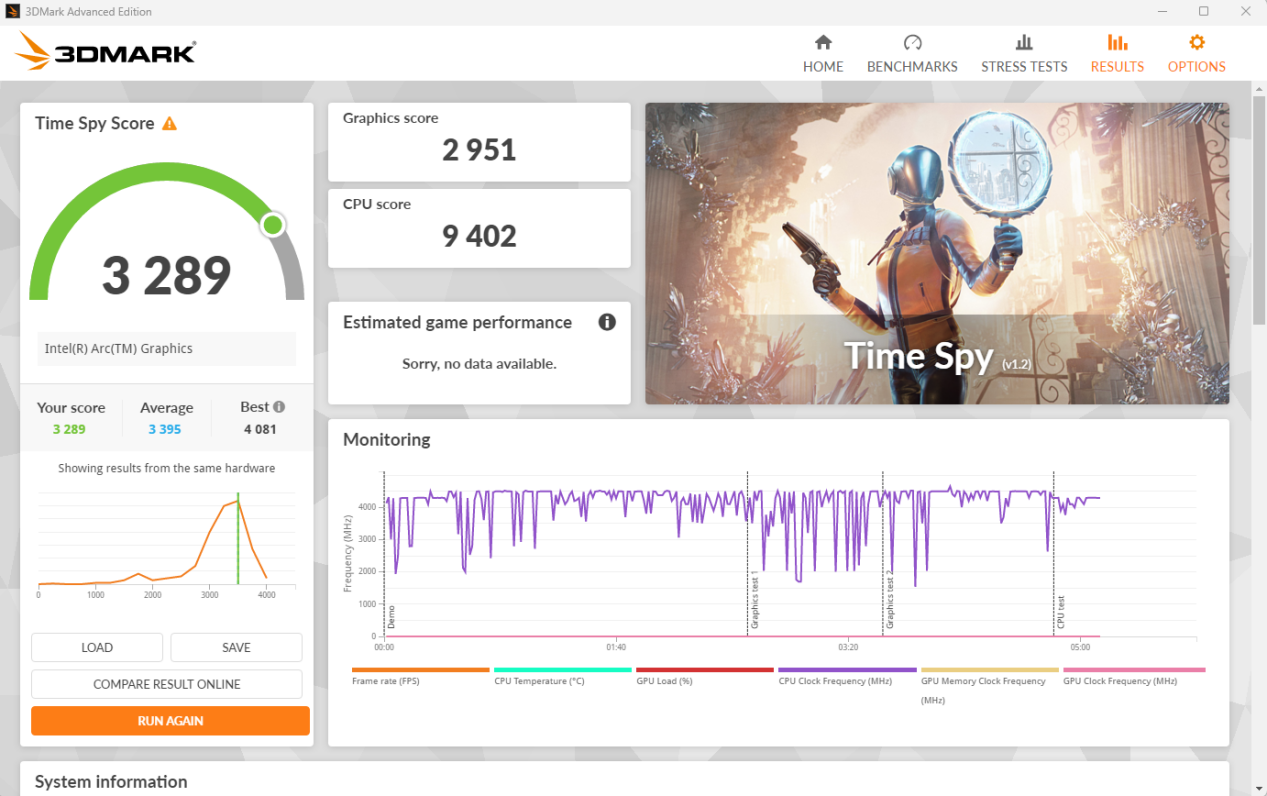This screenshot has height=796, width=1267.
Task: Click the Graphics test 2 marker on the chart
Action: [889, 600]
